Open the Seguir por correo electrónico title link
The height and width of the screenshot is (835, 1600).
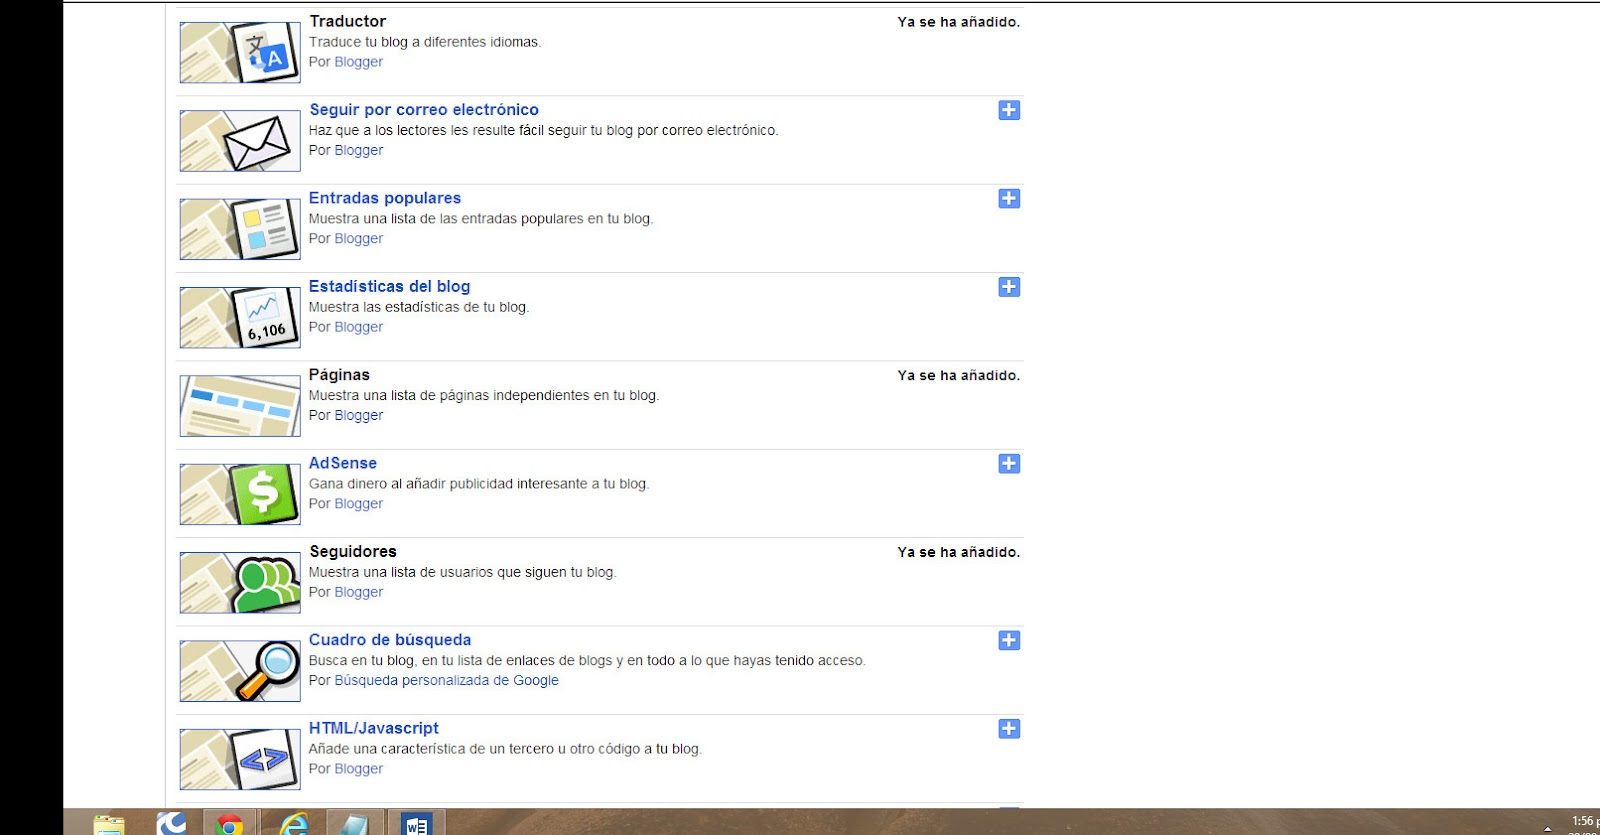point(424,110)
